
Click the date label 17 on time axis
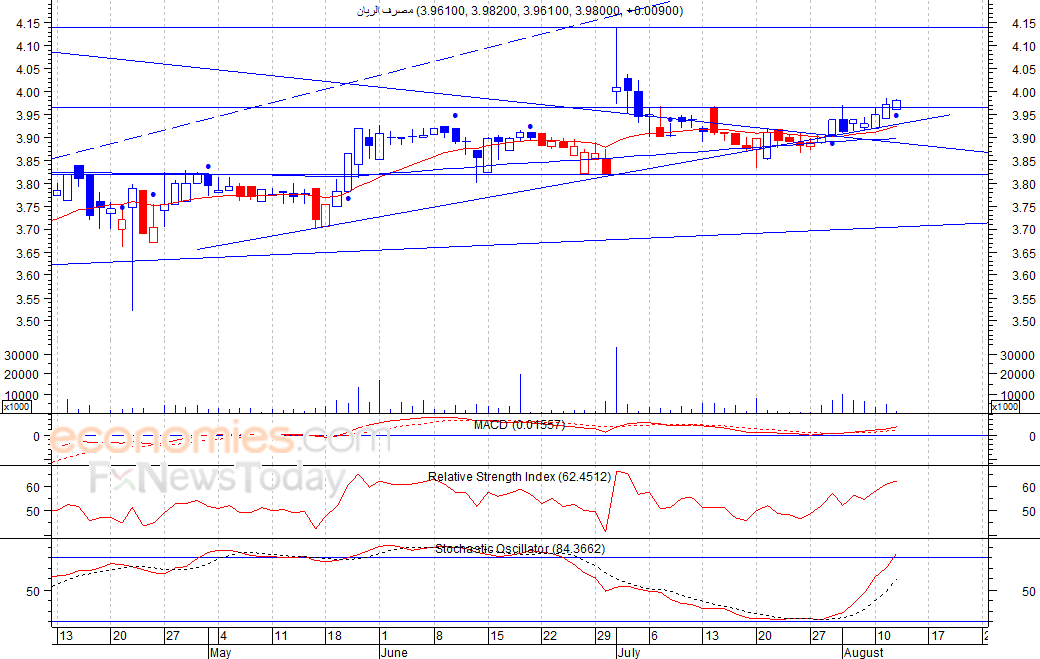pyautogui.click(x=937, y=636)
